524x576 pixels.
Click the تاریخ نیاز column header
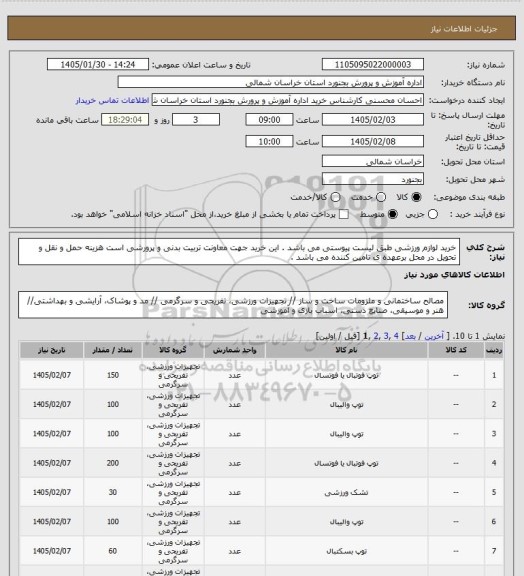point(51,350)
